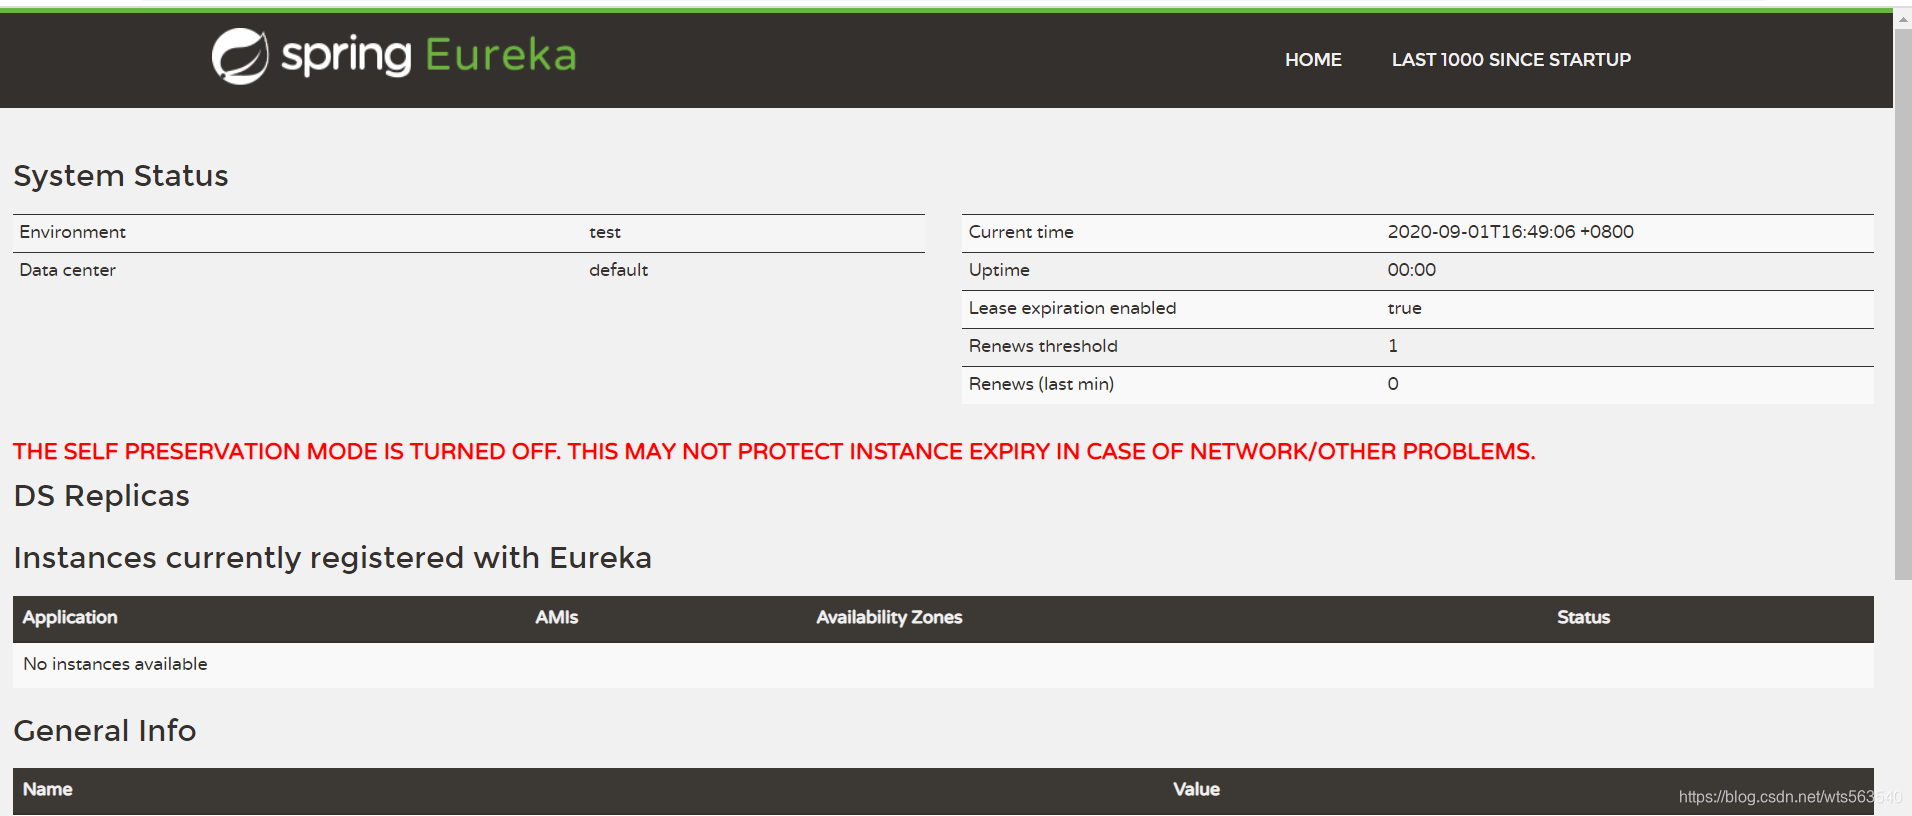Click the Availability Zones column header
Screen dimensions: 1912x816
889,618
